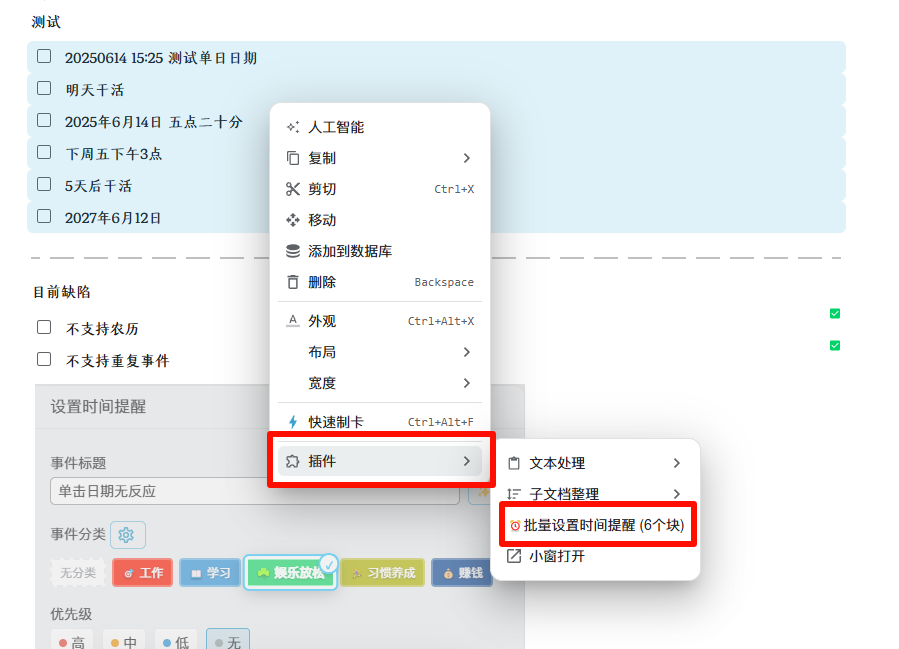Viewport: 899px width, 649px height.
Task: Check the 明天干活 task checkbox
Action: tap(44, 88)
